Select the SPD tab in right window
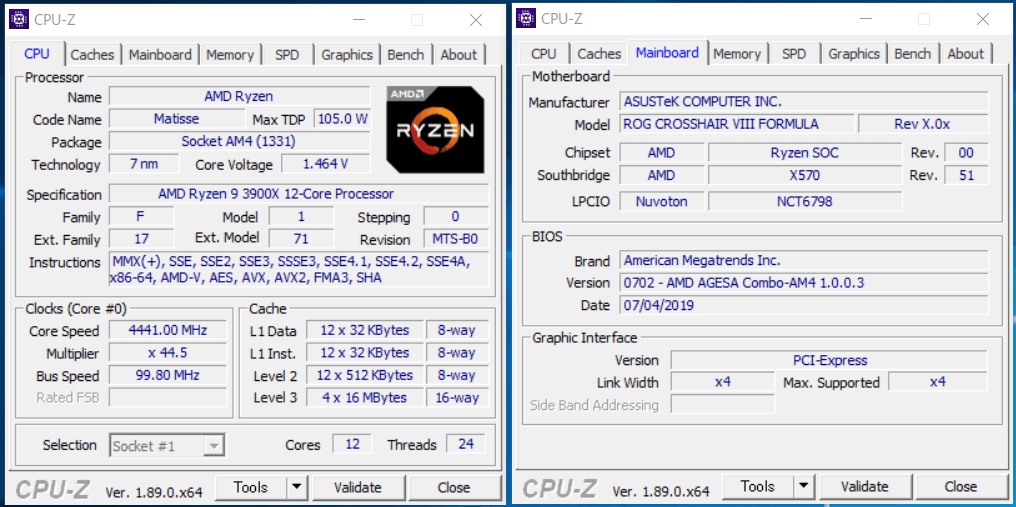This screenshot has height=507, width=1016. click(x=794, y=54)
